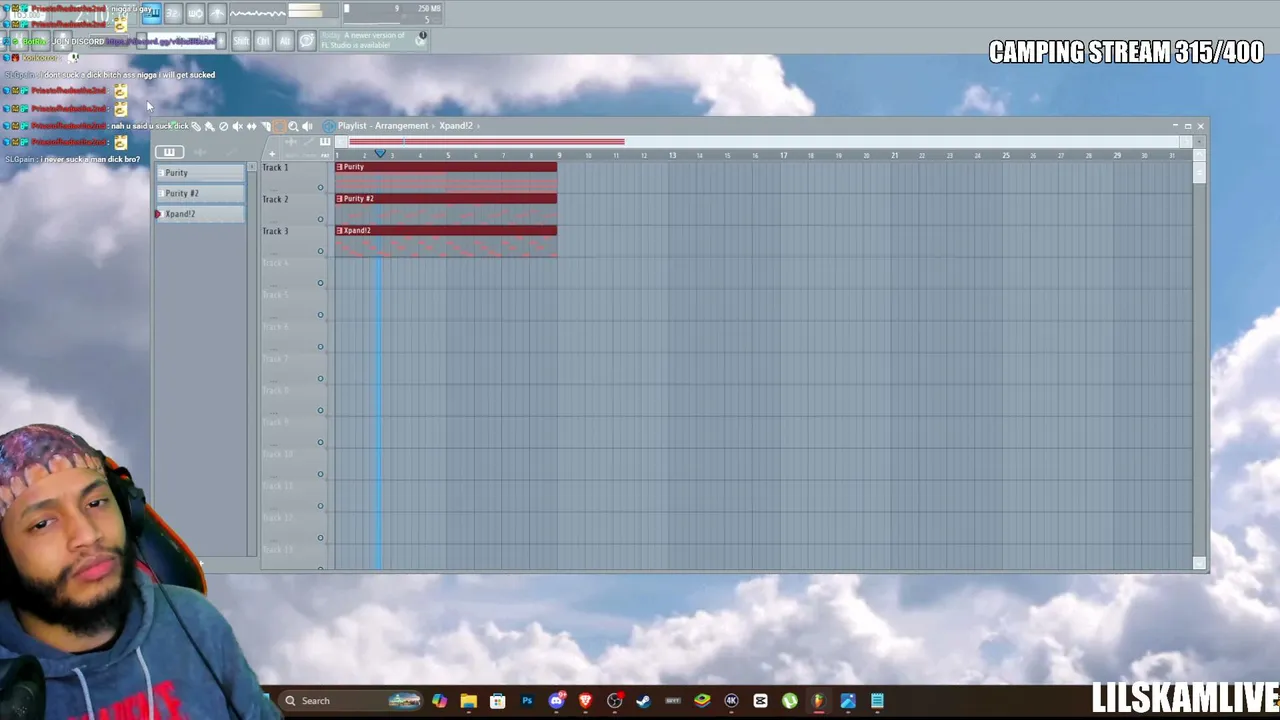This screenshot has height=720, width=1280.
Task: Toggle mute switch on Track 2
Action: (321, 219)
